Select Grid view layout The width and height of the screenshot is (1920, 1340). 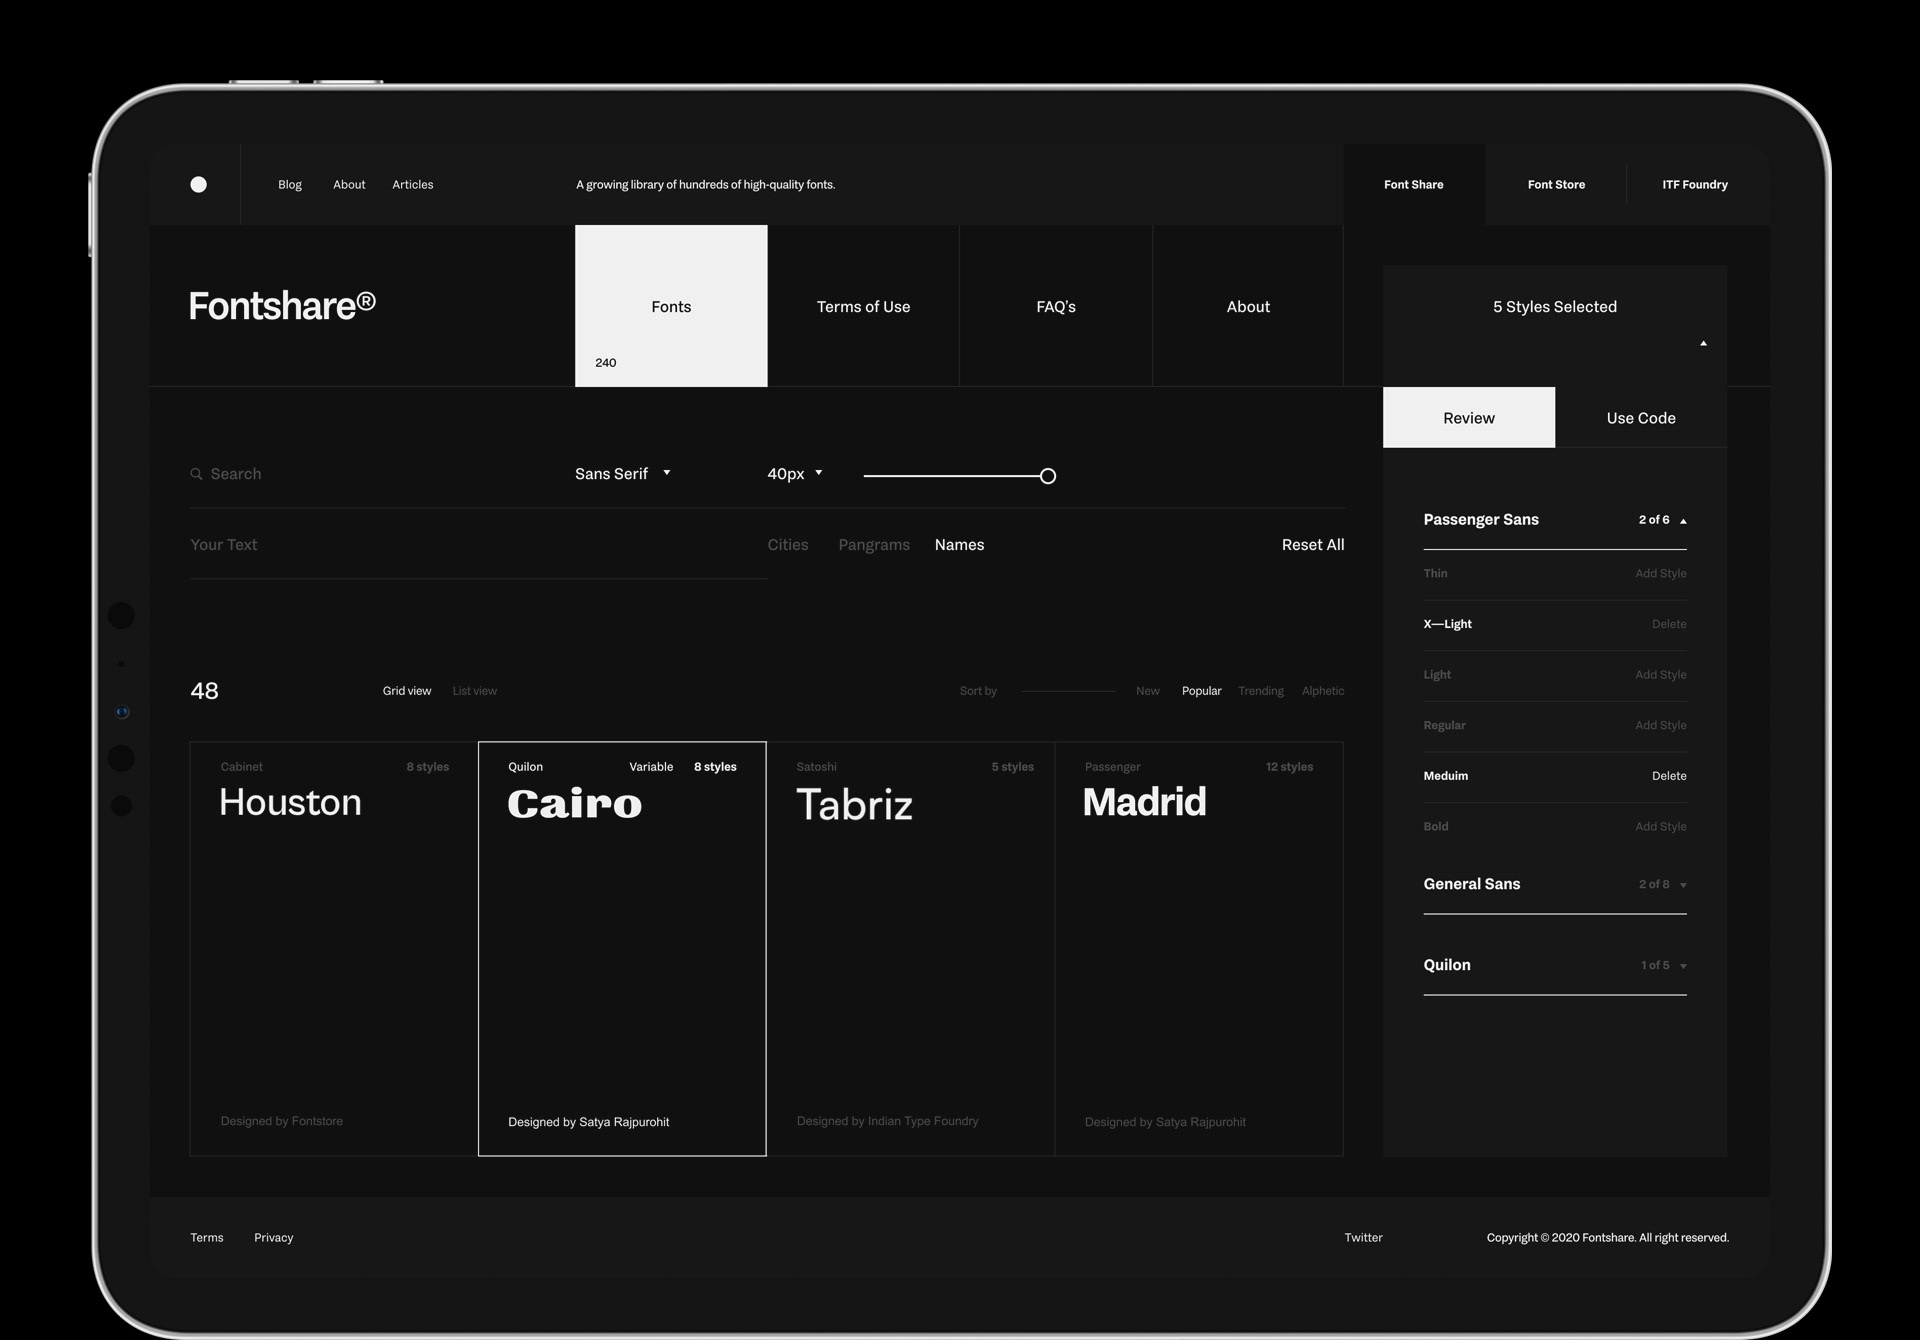coord(406,691)
